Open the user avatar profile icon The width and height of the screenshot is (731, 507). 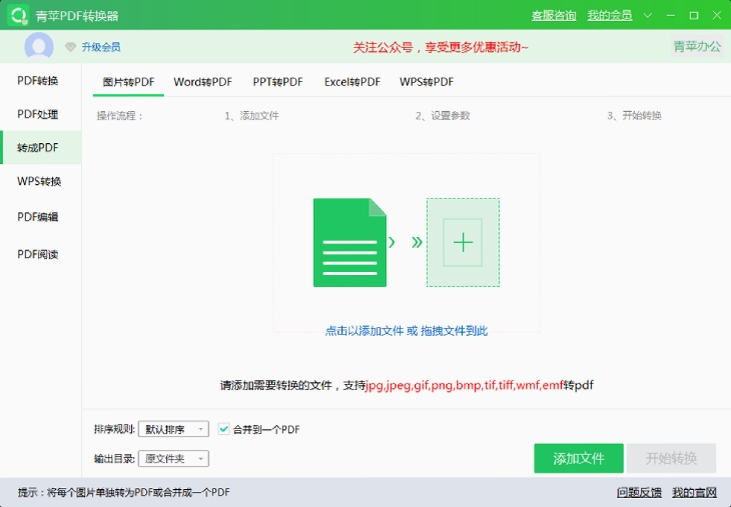click(x=39, y=46)
